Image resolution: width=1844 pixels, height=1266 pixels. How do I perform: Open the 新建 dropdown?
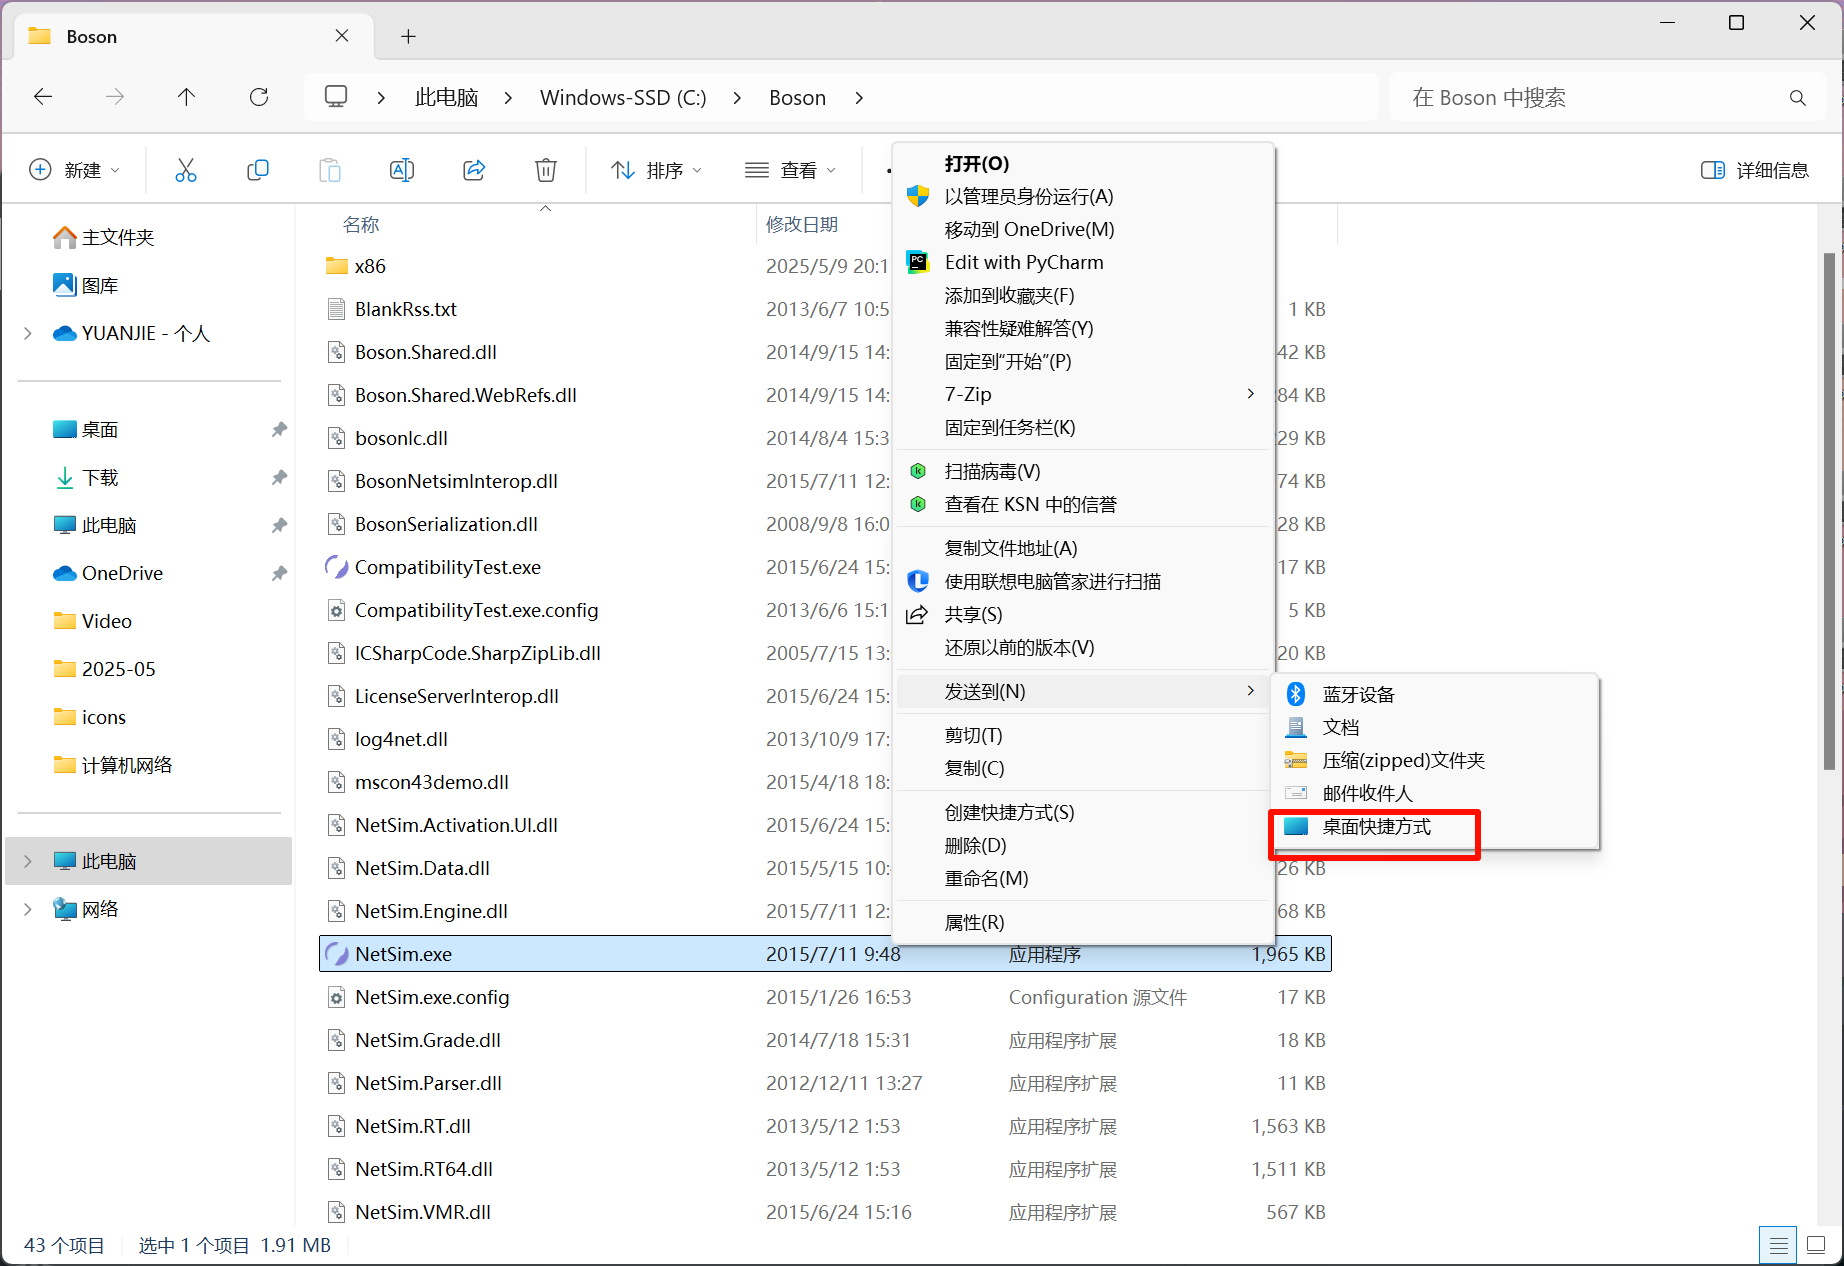[x=74, y=170]
